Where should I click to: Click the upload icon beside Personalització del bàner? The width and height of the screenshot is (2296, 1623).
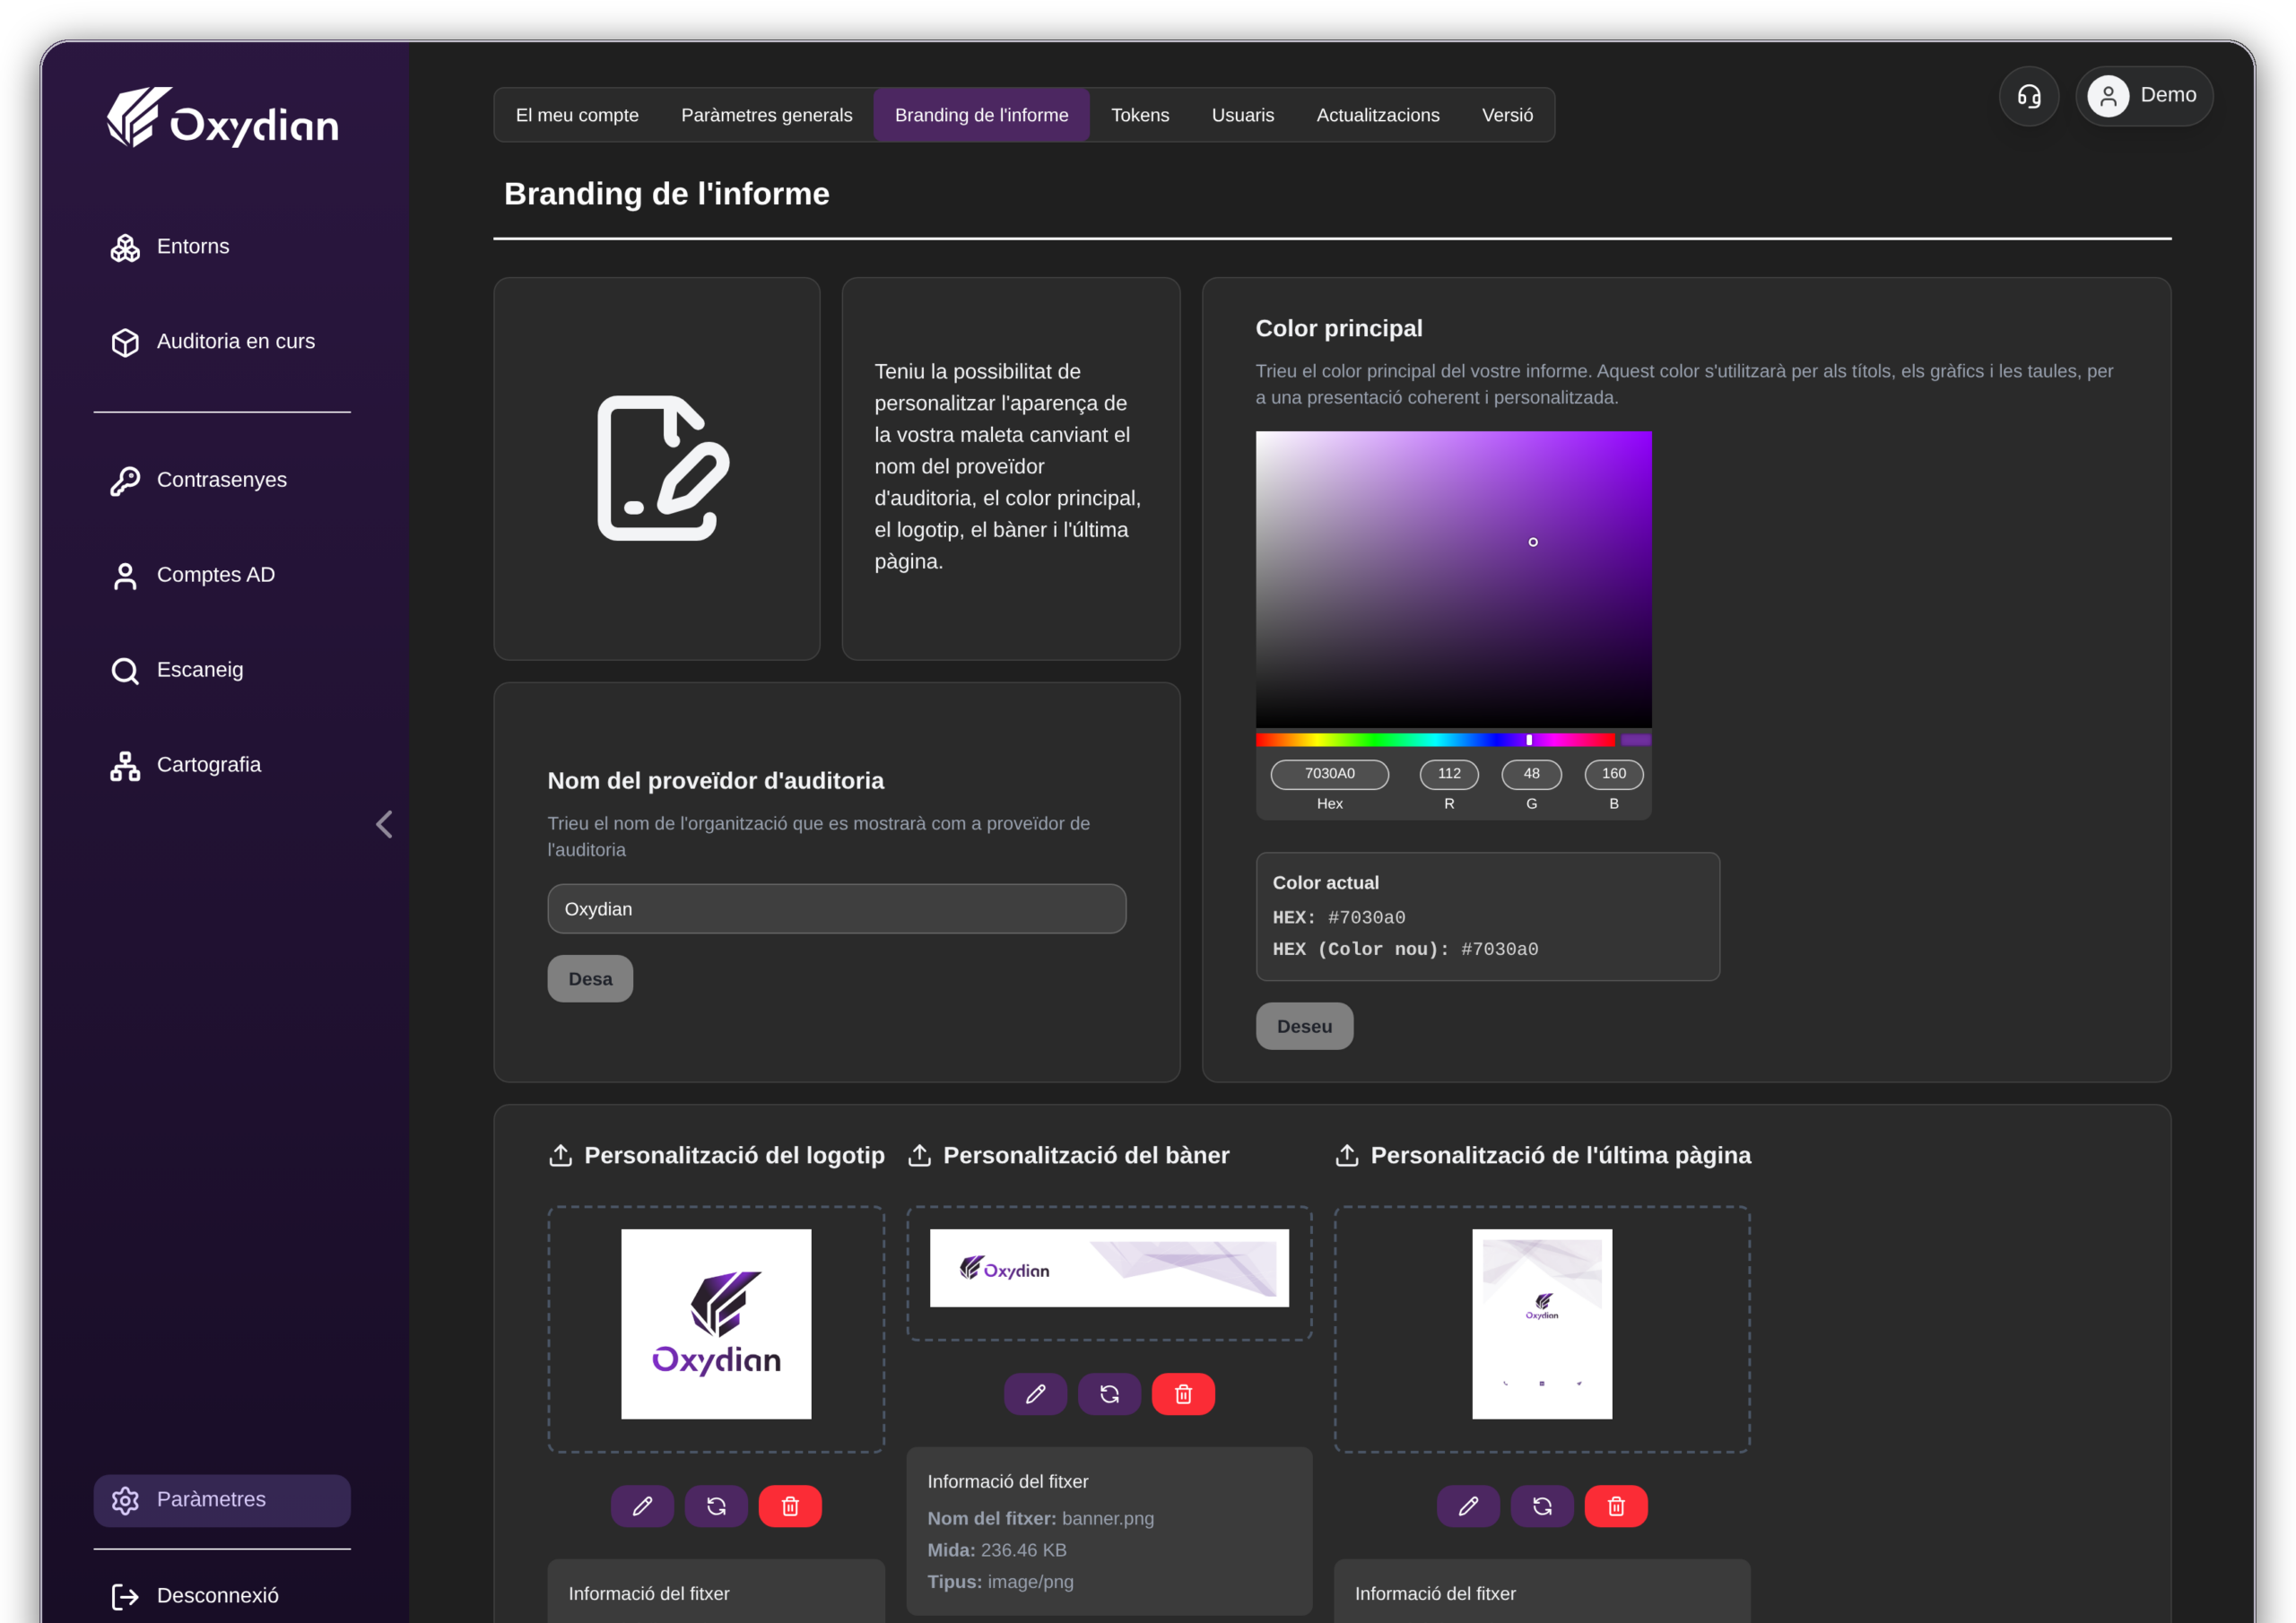(919, 1155)
